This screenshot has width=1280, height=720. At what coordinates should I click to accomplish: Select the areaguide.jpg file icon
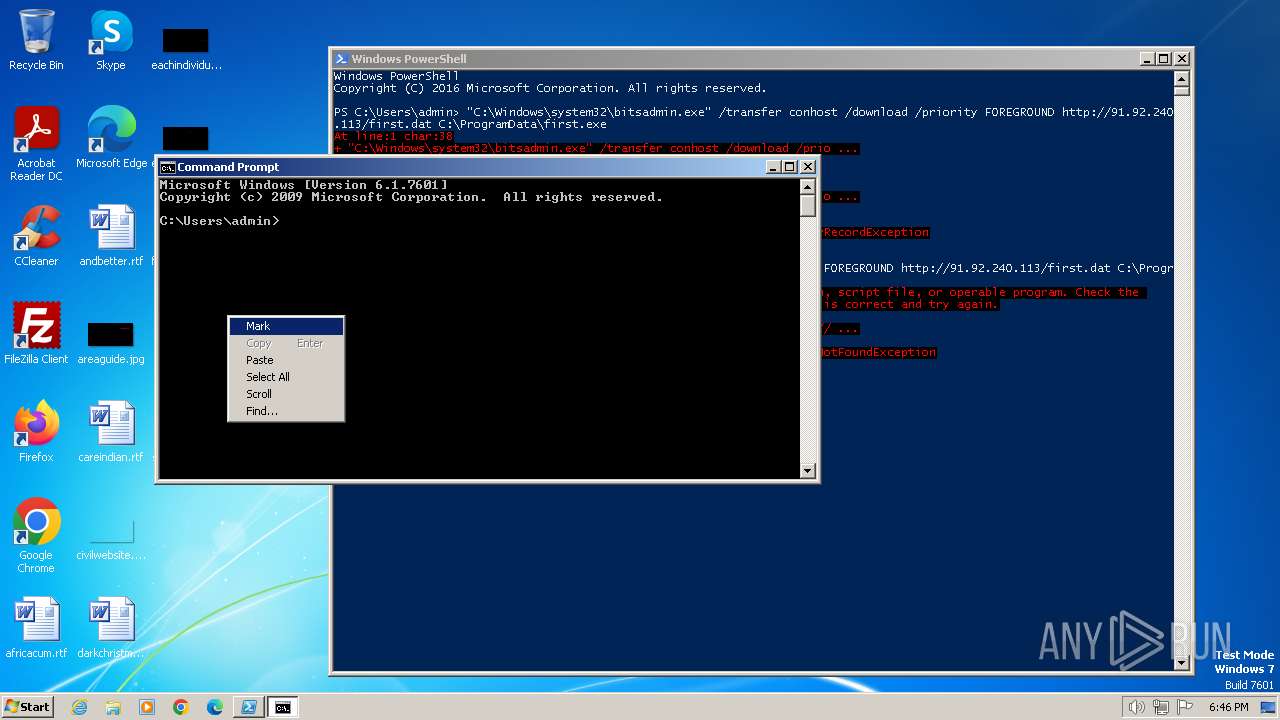(111, 342)
